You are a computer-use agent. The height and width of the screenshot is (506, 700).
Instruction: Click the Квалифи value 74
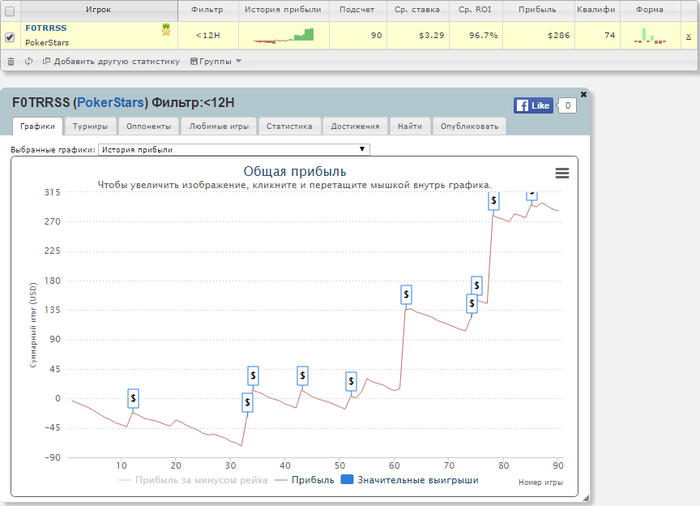610,35
